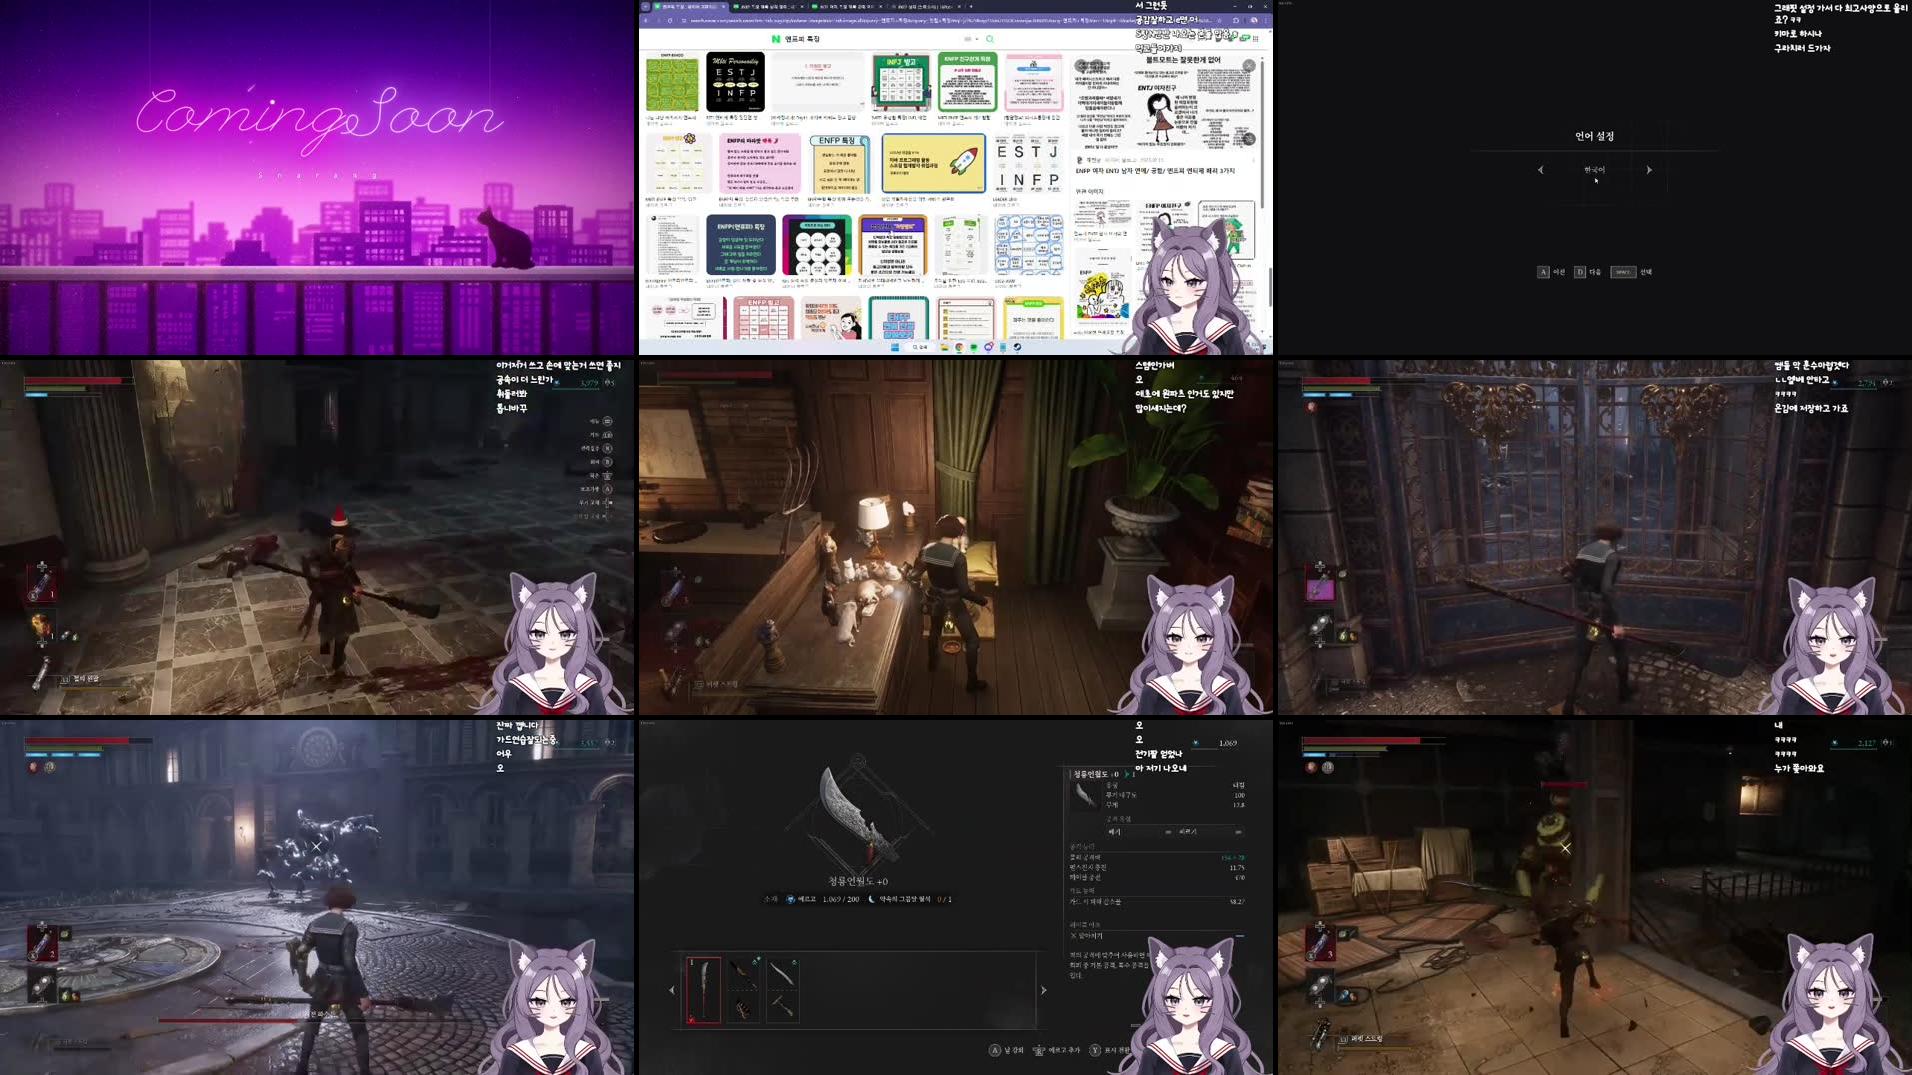Viewport: 1912px width, 1075px height.
Task: Close the image detail panel with X
Action: [1249, 66]
